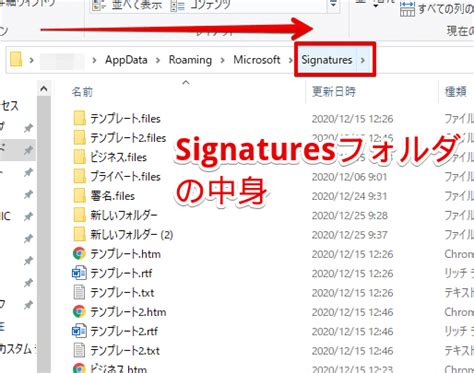The width and height of the screenshot is (474, 373).
Task: Select Chrome icon of テンプレート2.htm
Action: (79, 312)
